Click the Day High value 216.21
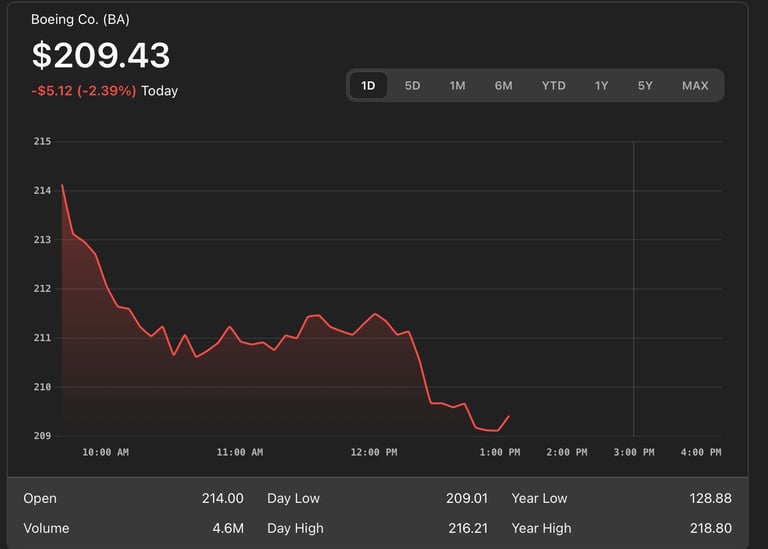Viewport: 768px width, 549px height. 468,528
